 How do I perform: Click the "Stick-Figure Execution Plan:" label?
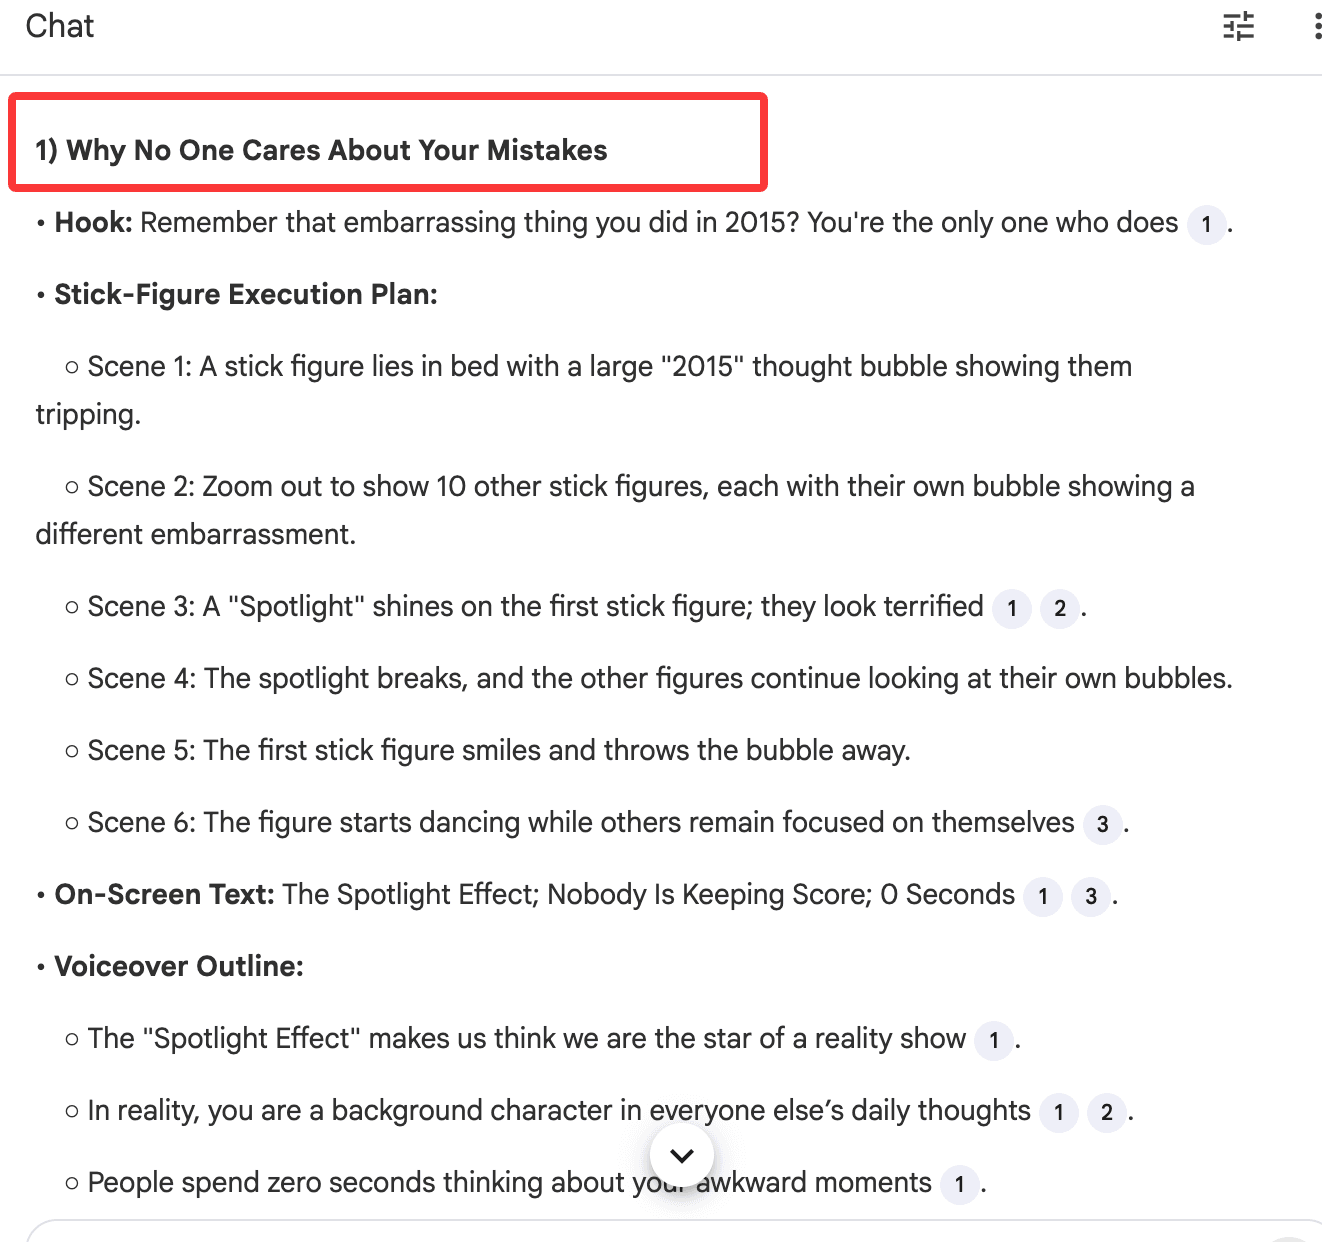[x=246, y=294]
